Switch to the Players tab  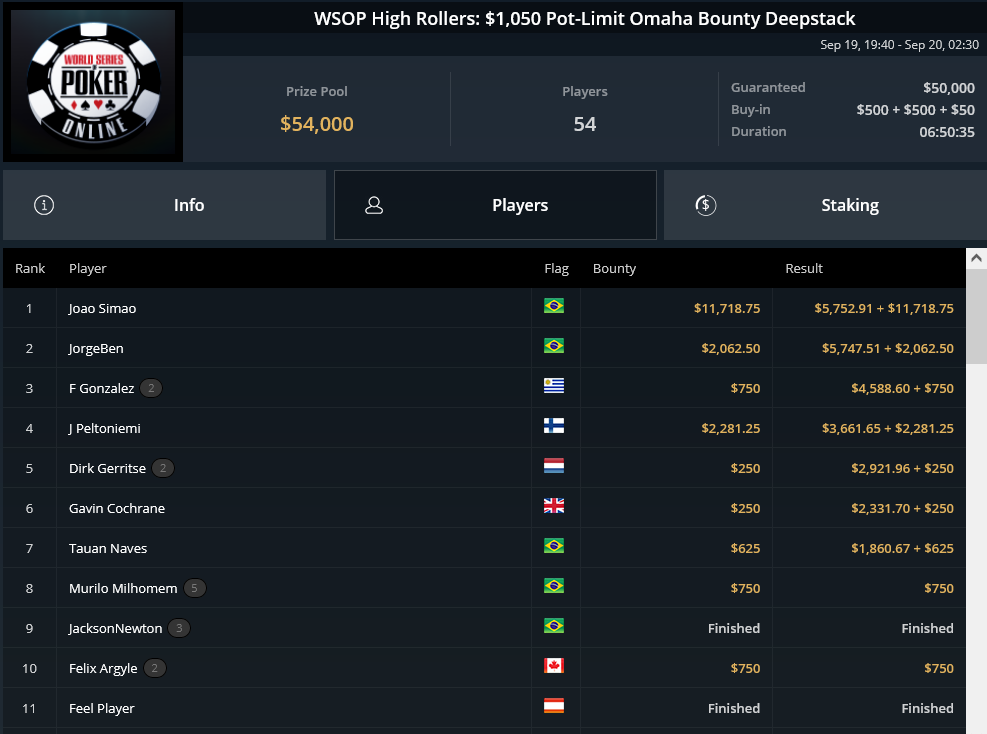click(495, 205)
